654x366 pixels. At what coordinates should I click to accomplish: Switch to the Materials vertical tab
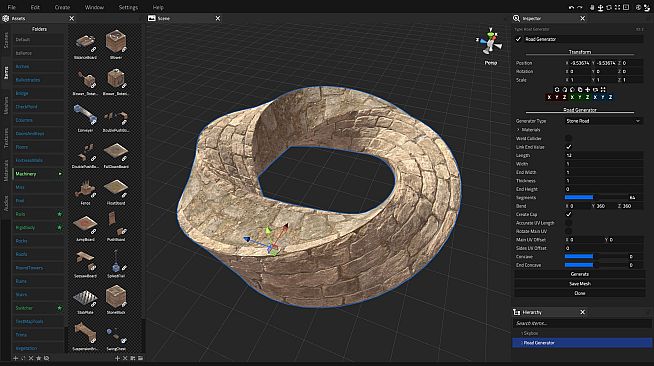(x=6, y=171)
